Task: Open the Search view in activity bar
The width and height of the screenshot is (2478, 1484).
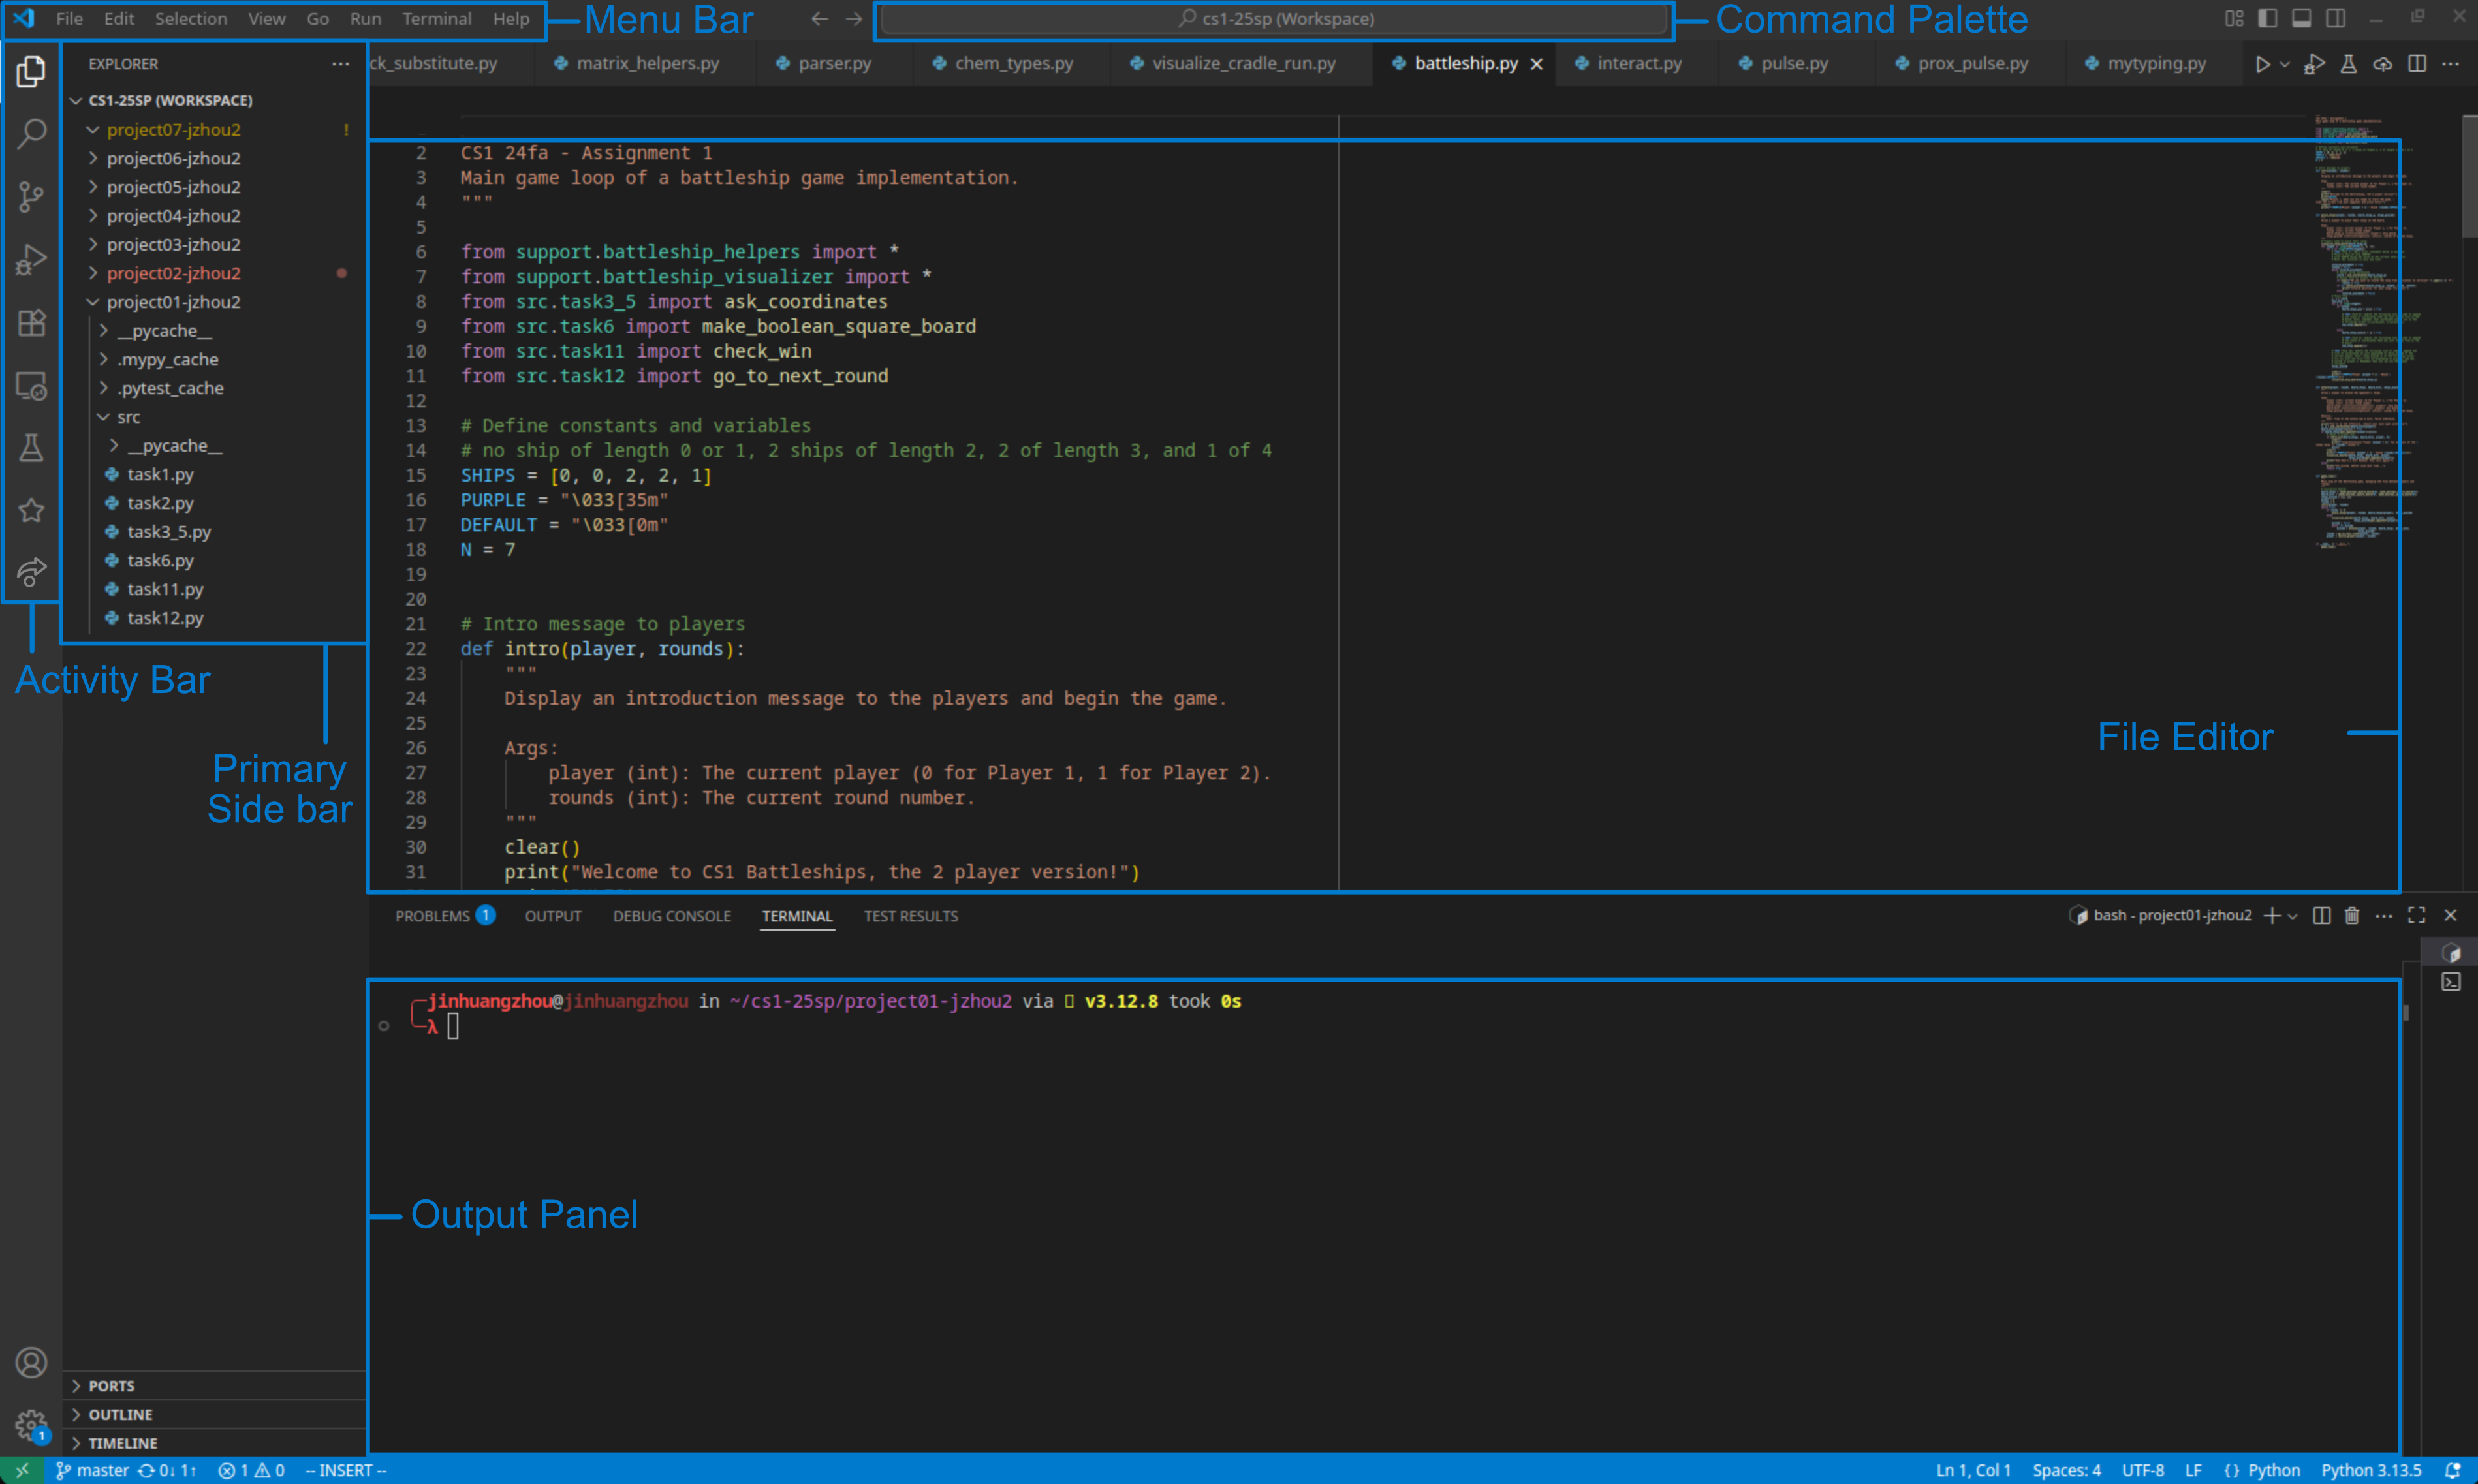Action: (31, 133)
